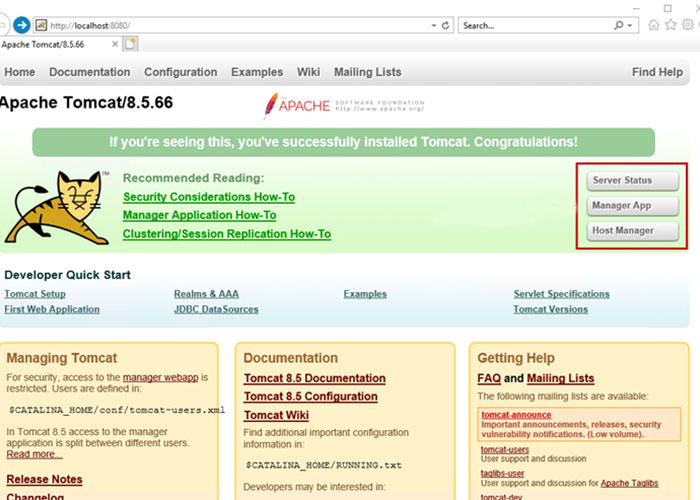Open the Realms & AAA link
Screen dimensions: 700x500
point(206,294)
